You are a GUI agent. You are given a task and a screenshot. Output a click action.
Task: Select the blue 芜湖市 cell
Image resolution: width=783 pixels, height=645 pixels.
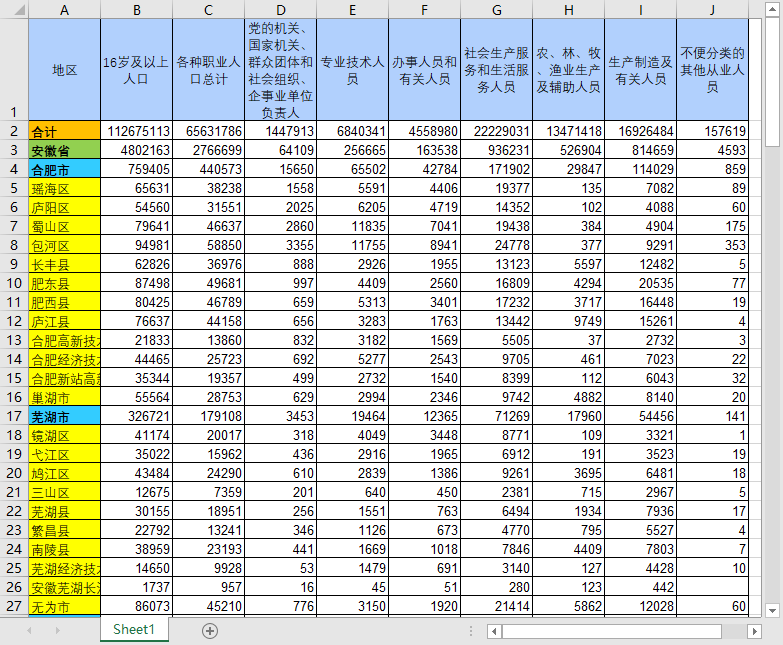click(x=64, y=416)
